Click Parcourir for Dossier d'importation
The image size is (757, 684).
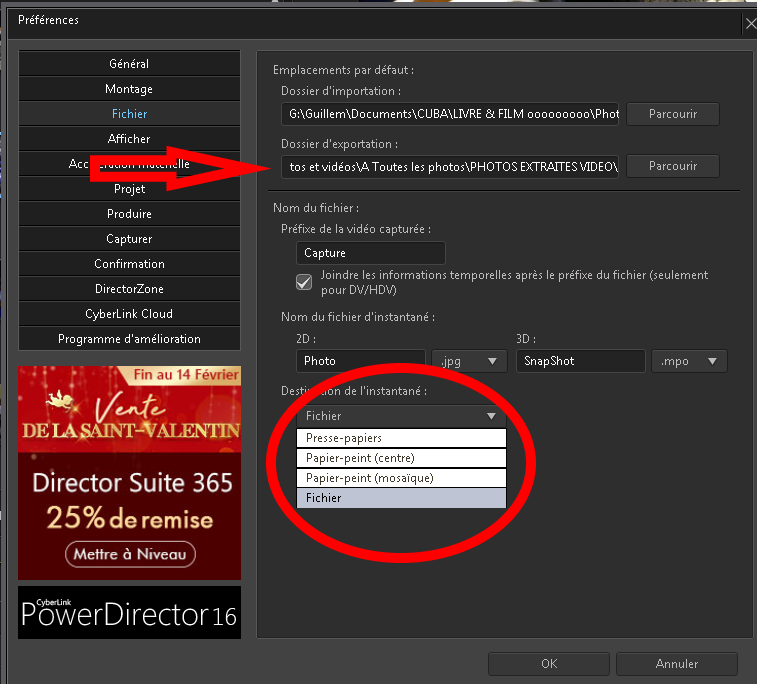[673, 114]
